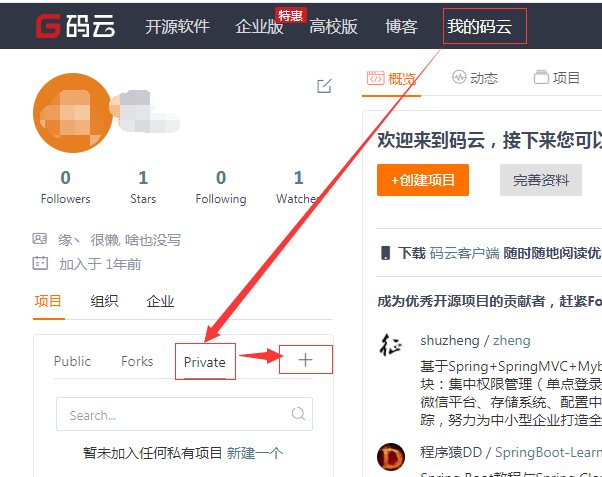Click the 暂未加入任何私有项目 message text
This screenshot has height=477, width=602.
[153, 453]
